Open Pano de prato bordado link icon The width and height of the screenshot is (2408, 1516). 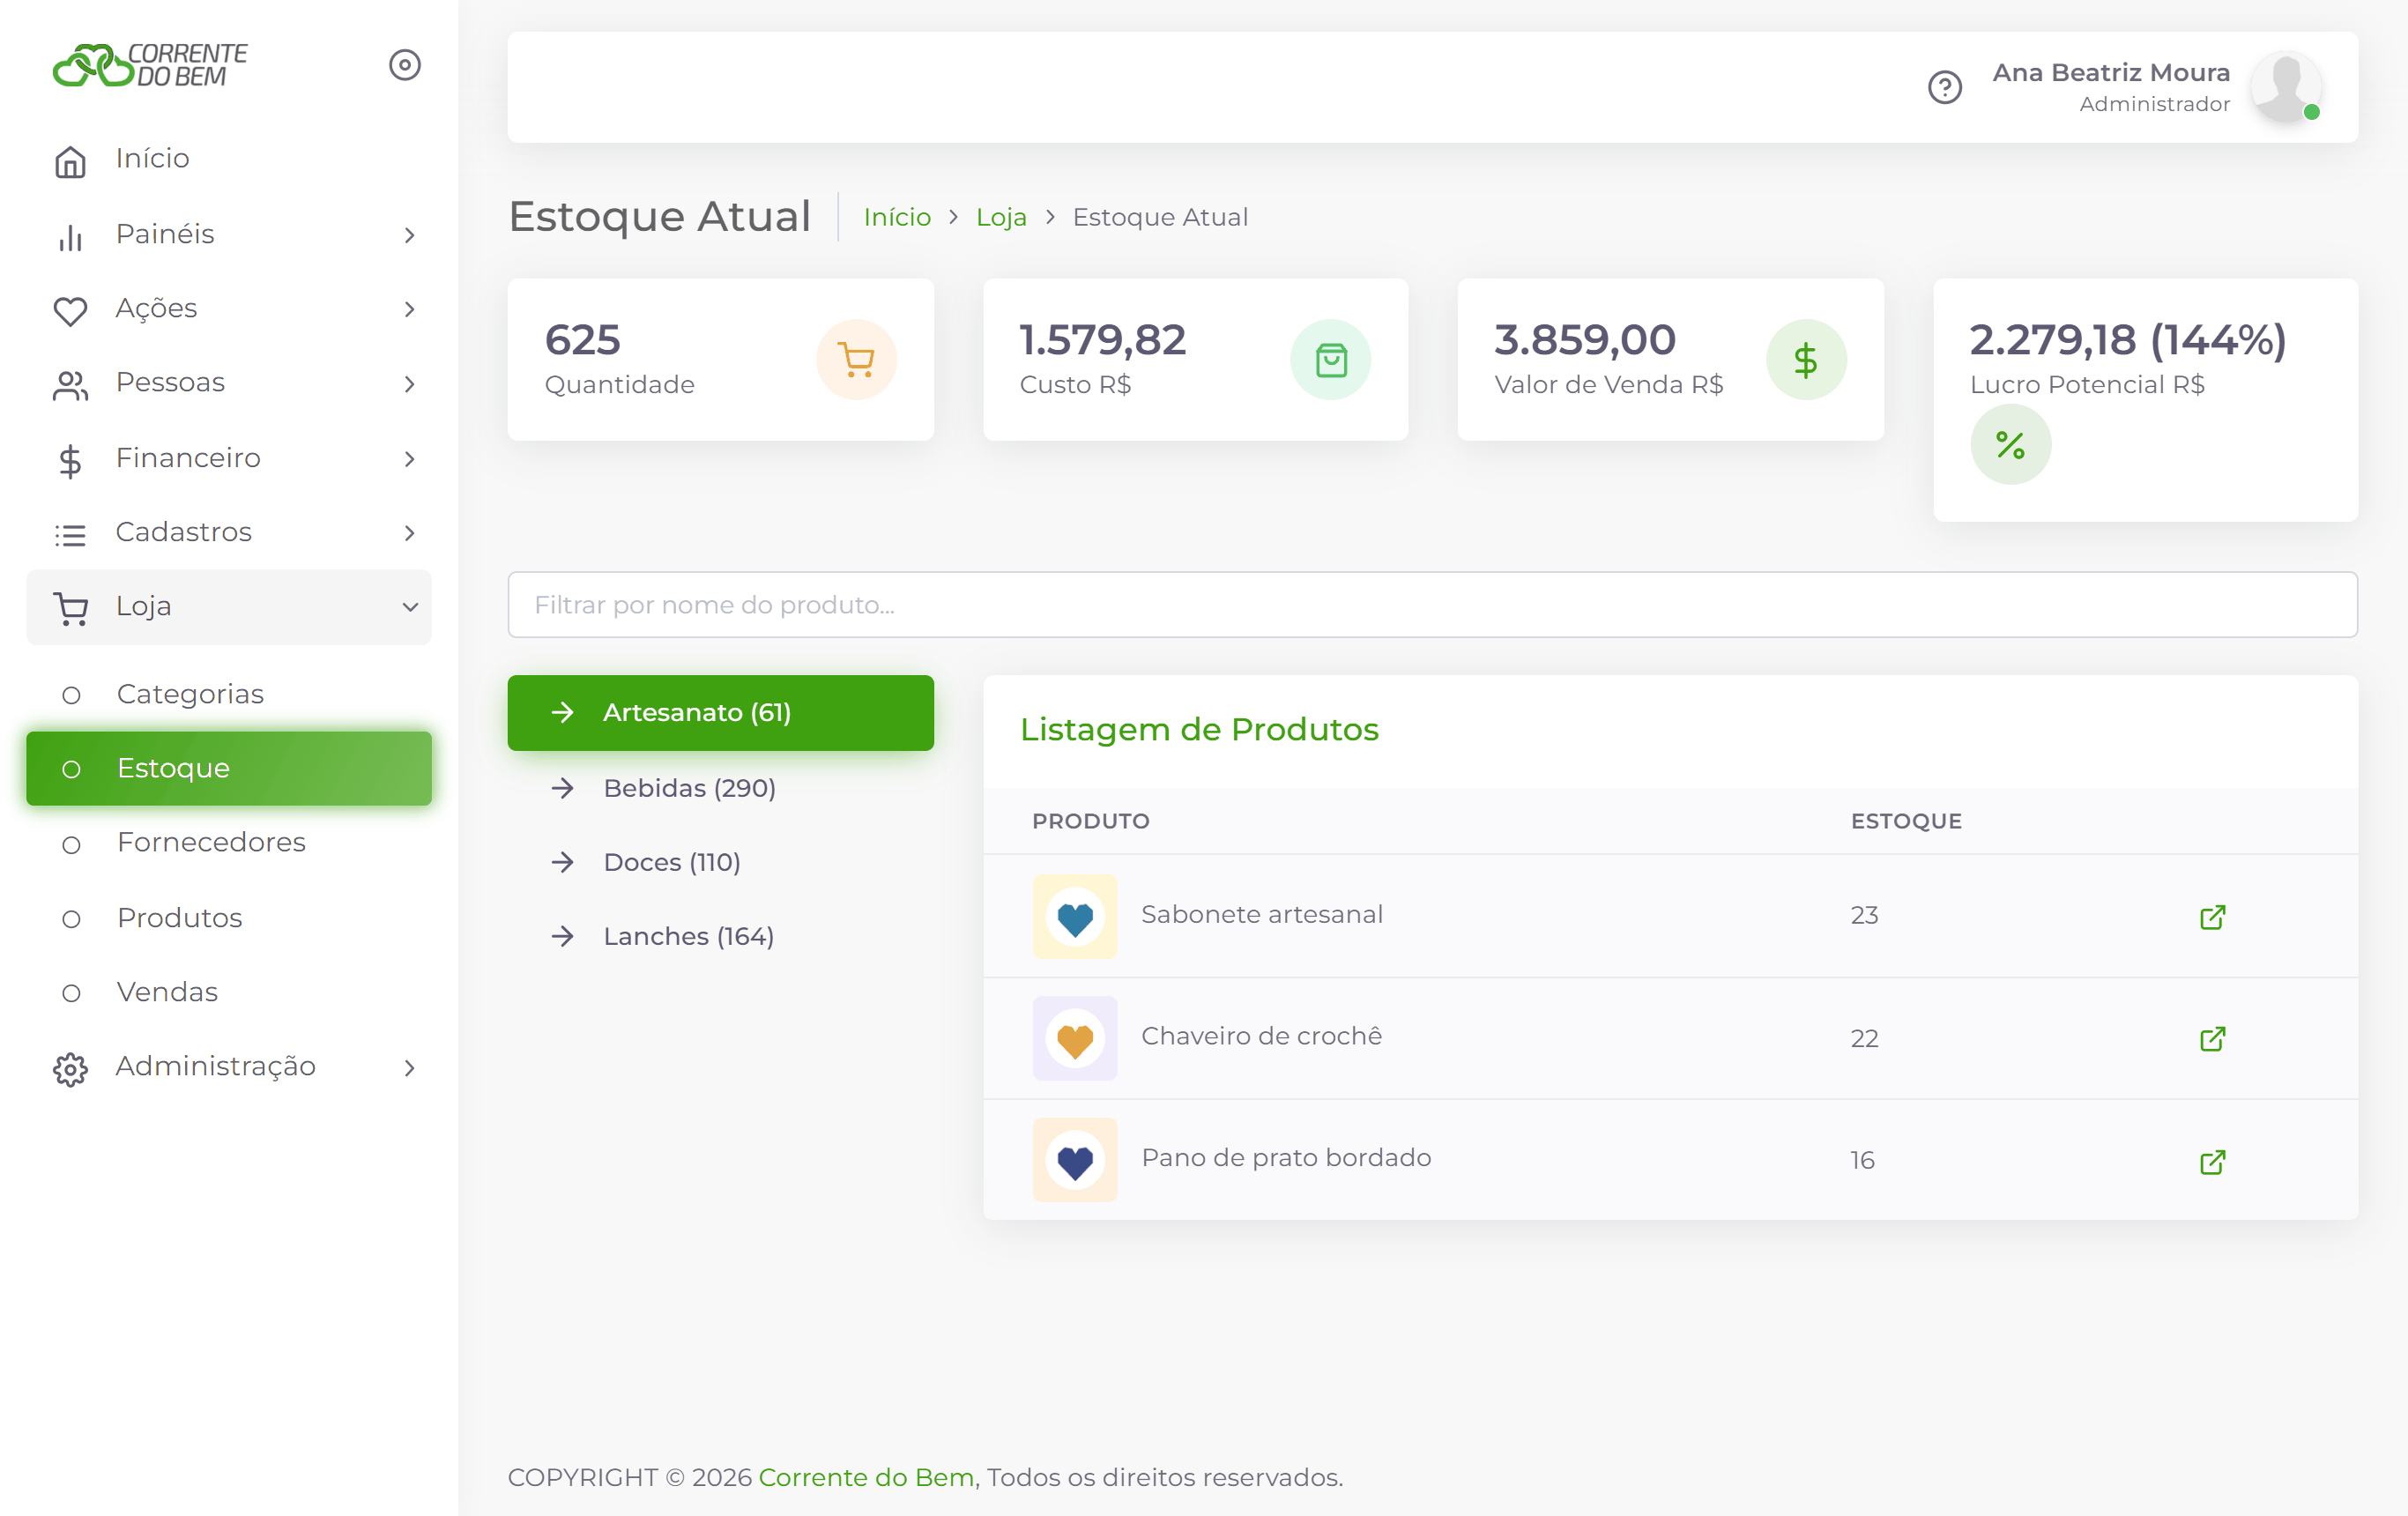(2212, 1161)
